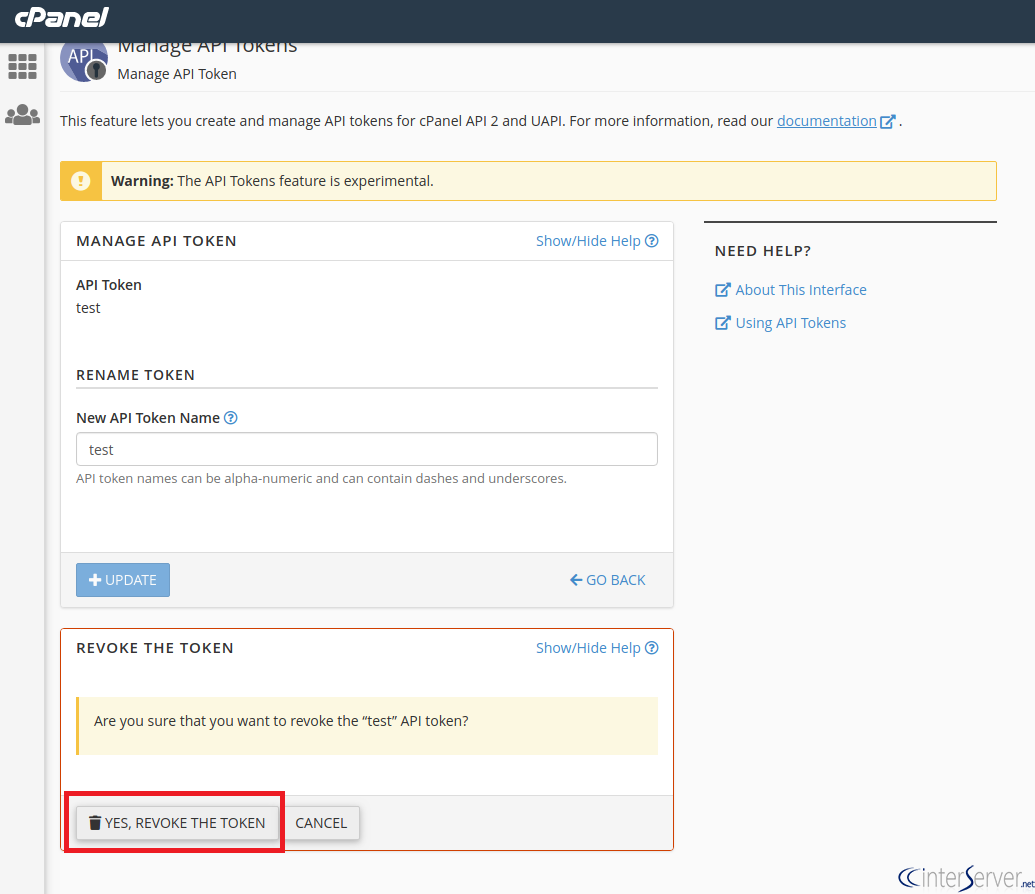Click the revoke confirmation question text
The height and width of the screenshot is (894, 1035).
[x=281, y=721]
